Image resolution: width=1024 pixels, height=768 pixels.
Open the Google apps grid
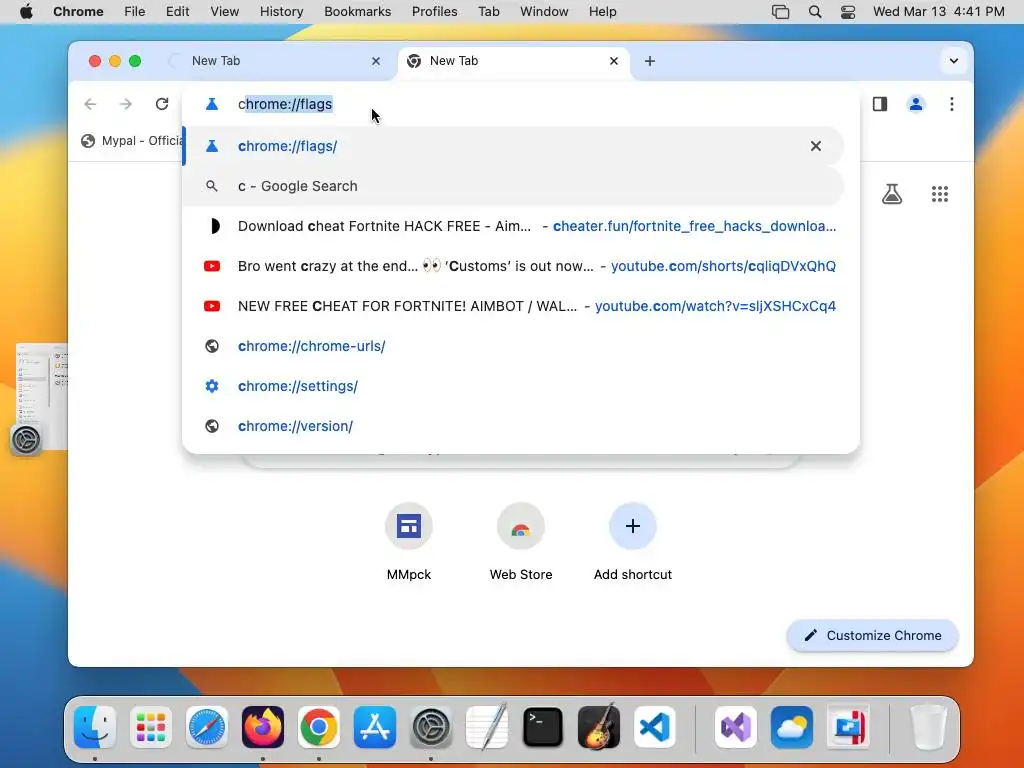[x=940, y=194]
